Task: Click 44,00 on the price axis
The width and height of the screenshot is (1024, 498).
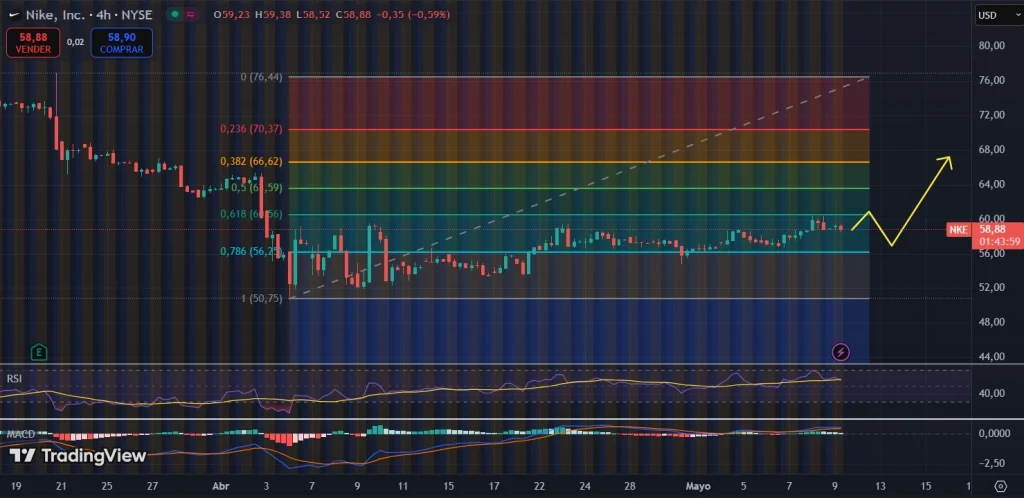Action: 992,356
